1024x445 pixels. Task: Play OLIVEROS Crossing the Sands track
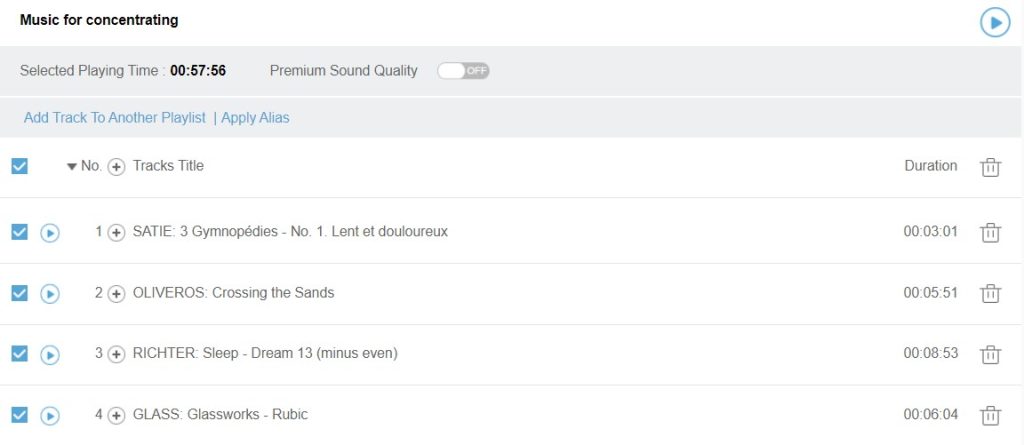(x=50, y=293)
